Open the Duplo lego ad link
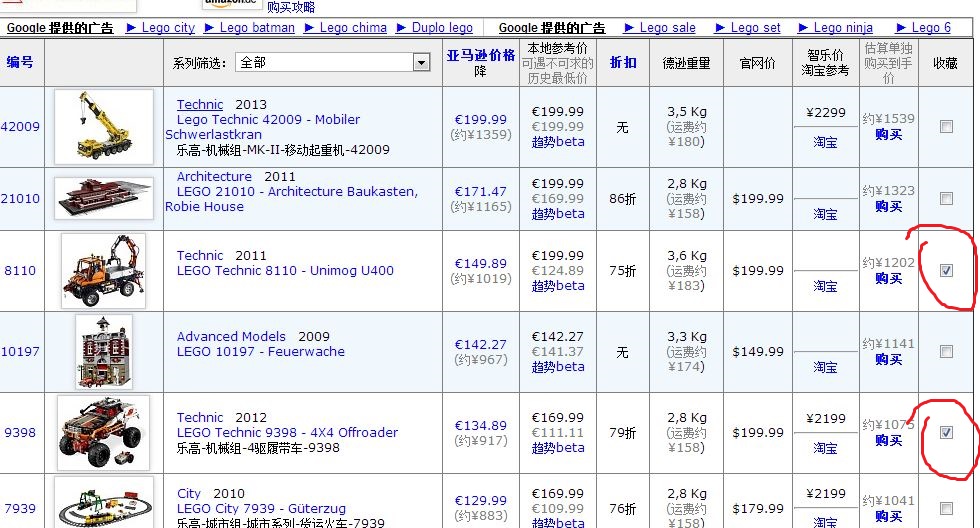The width and height of the screenshot is (980, 528). pos(442,27)
